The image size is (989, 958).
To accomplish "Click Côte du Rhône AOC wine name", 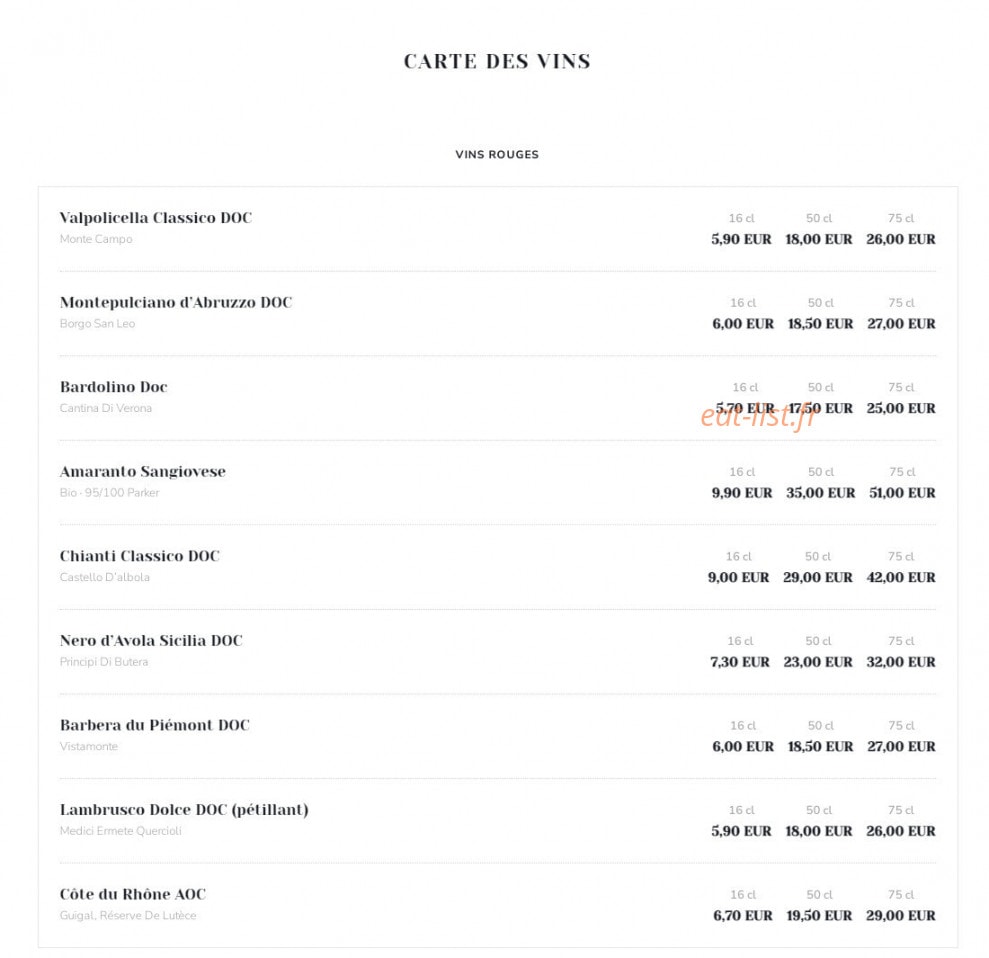I will point(132,894).
